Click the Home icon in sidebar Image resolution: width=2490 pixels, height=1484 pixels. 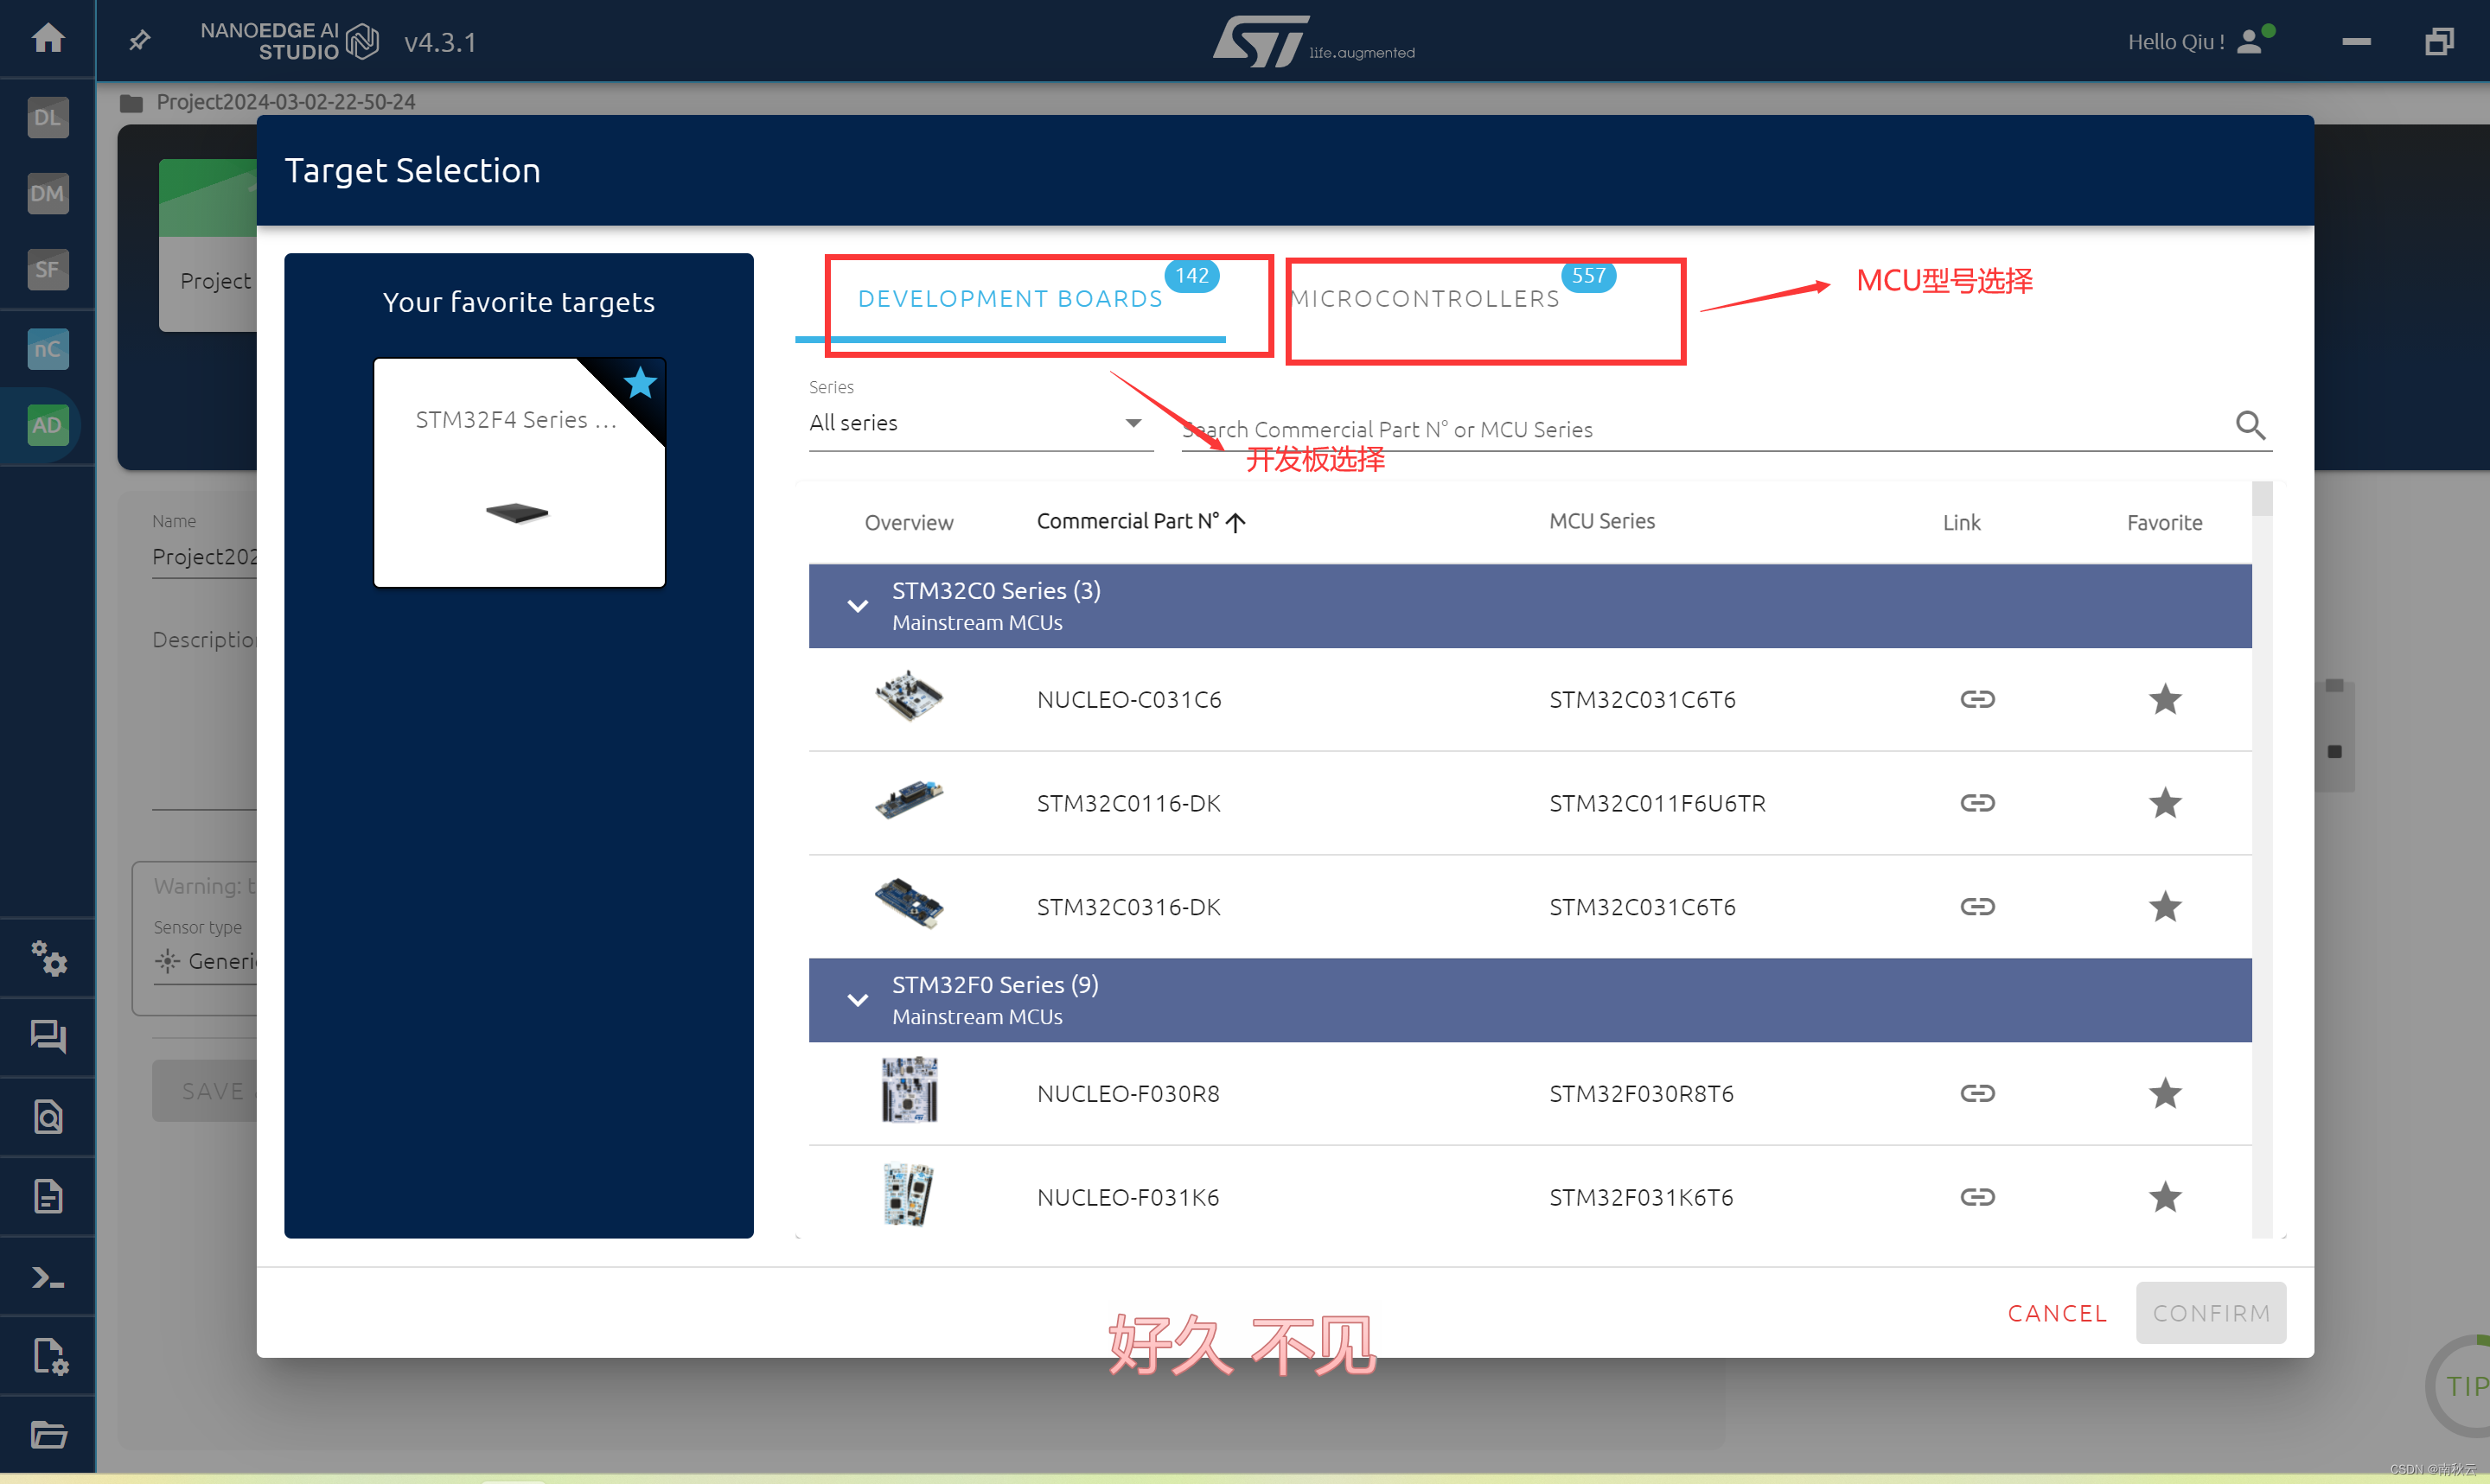pyautogui.click(x=48, y=38)
